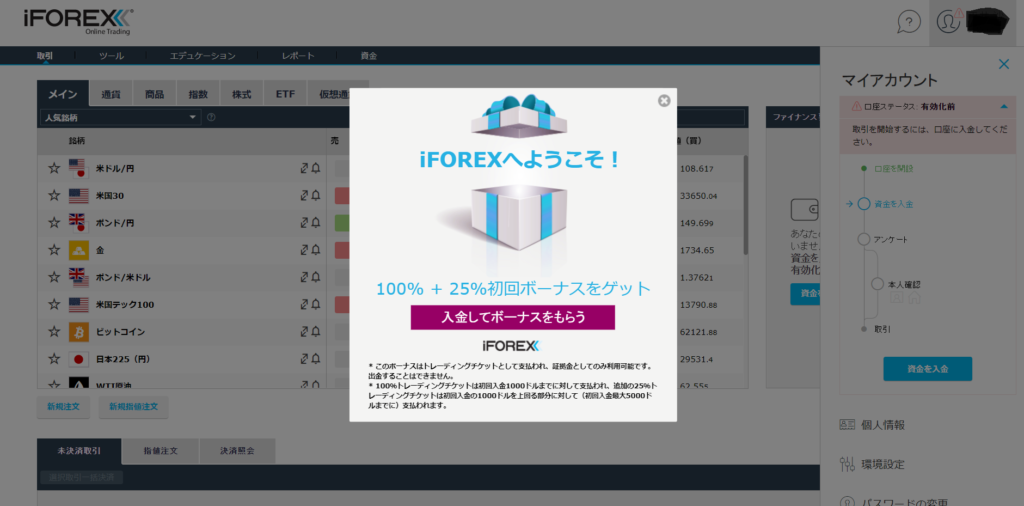The image size is (1024, 506).
Task: Open chart icon for 米ドル/円
Action: pyautogui.click(x=304, y=168)
